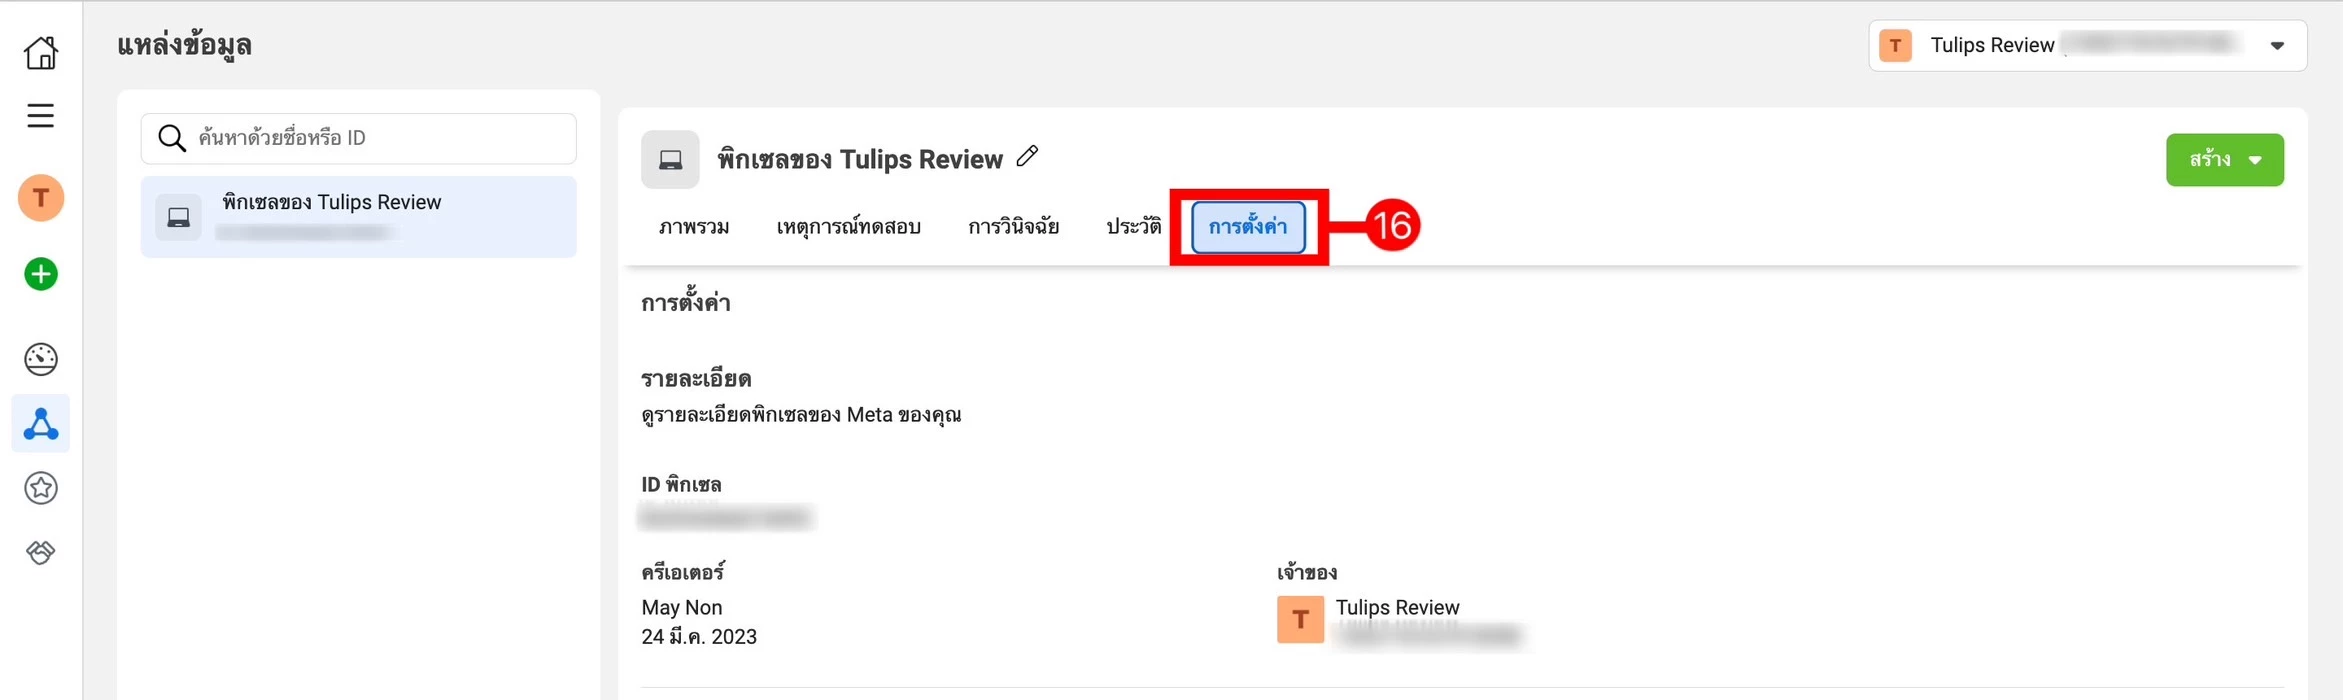Select the orange T account avatar in sidebar

click(41, 198)
